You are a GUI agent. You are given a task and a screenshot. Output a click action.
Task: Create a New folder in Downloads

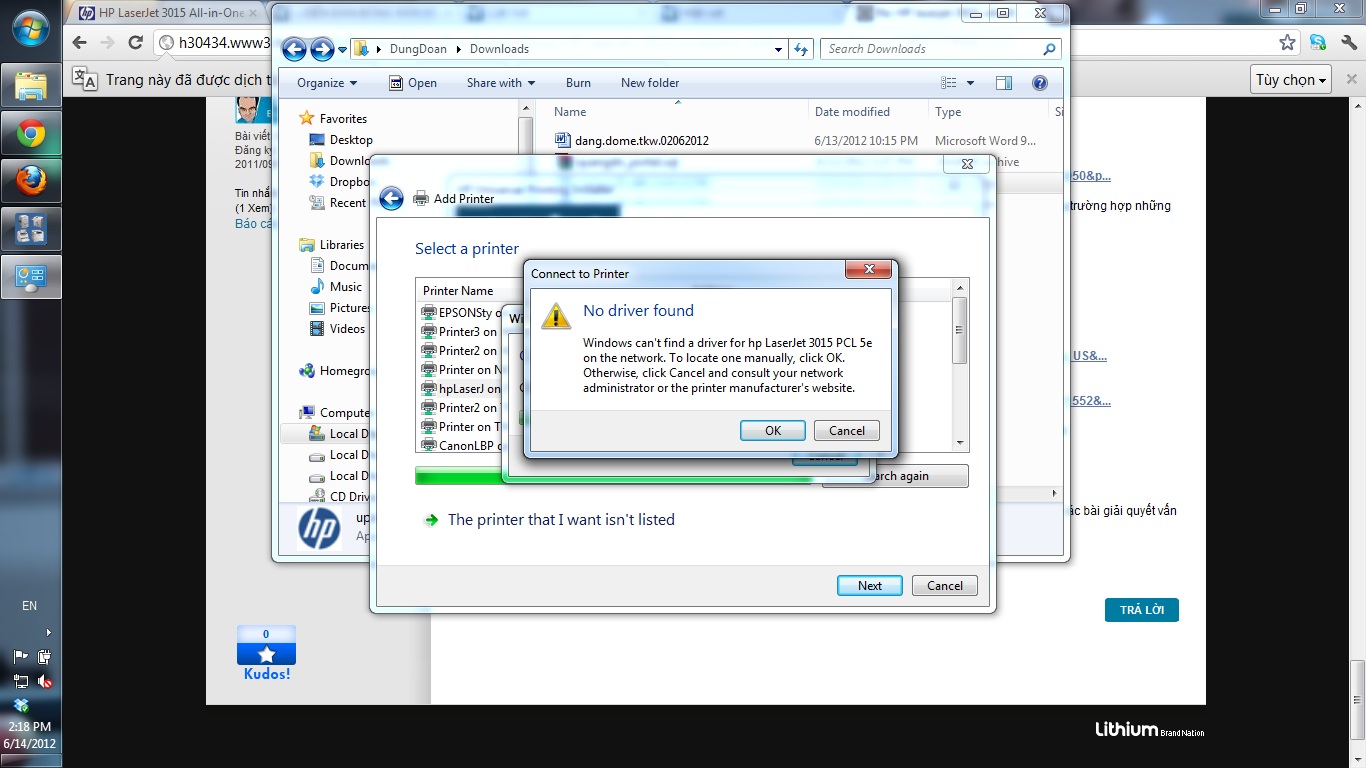[x=650, y=83]
